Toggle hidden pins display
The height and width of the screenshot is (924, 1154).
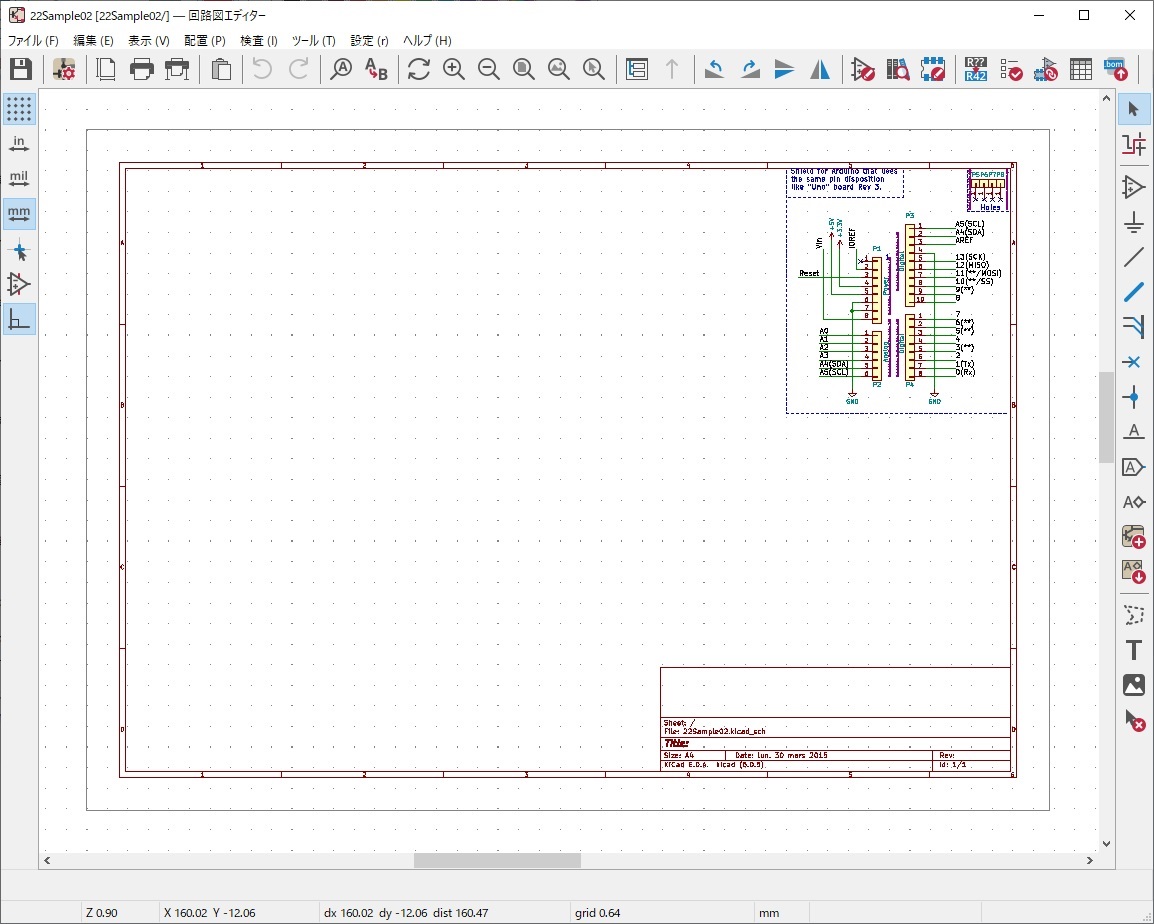(x=19, y=285)
